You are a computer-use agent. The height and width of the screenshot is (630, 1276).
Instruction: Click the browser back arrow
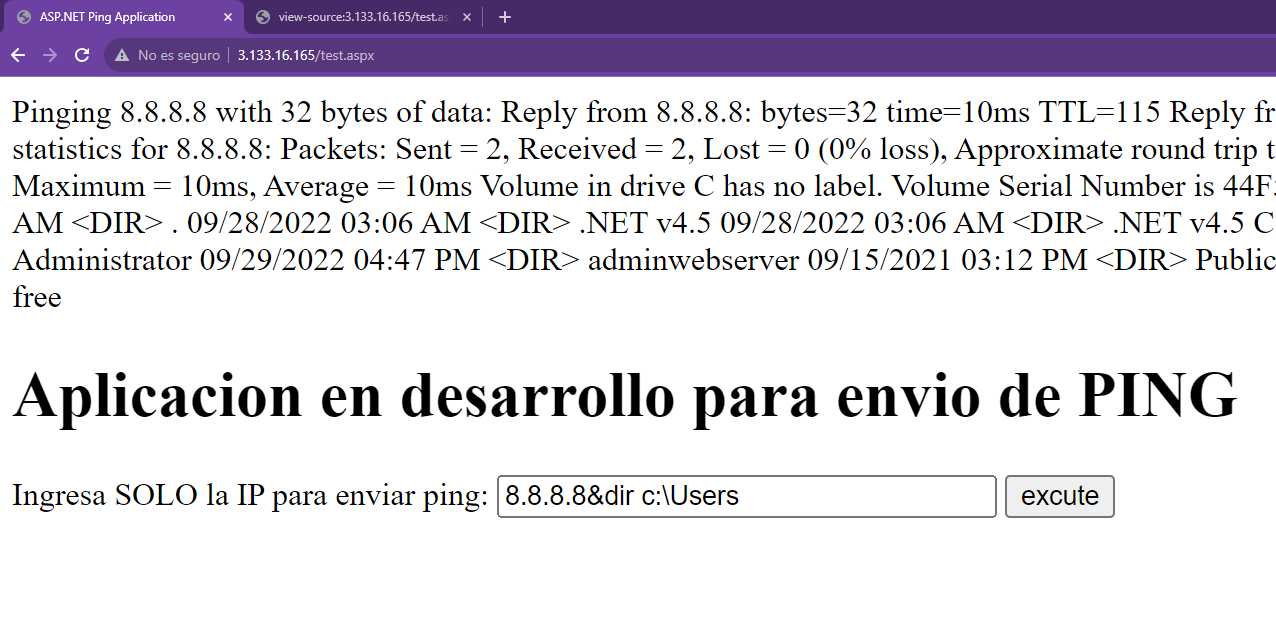[x=17, y=55]
